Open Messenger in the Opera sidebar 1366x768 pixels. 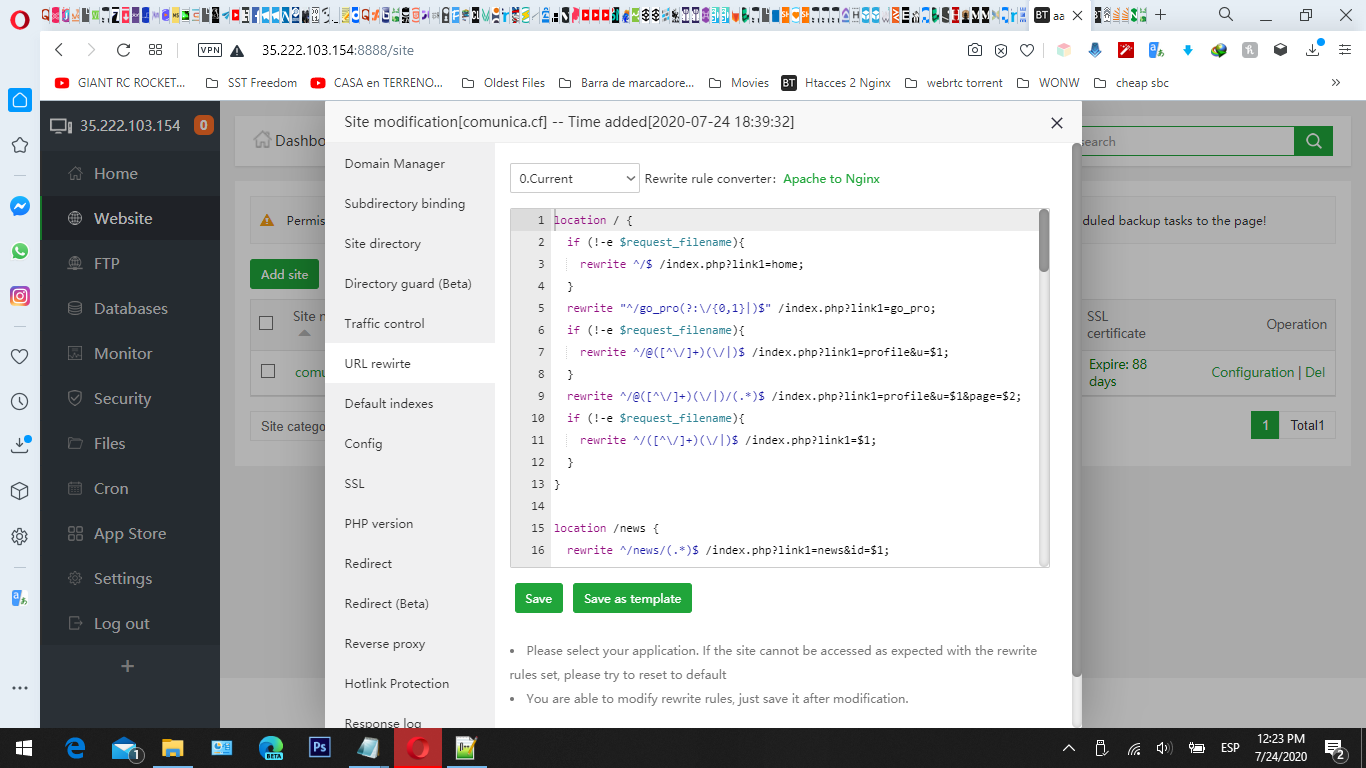pos(19,206)
